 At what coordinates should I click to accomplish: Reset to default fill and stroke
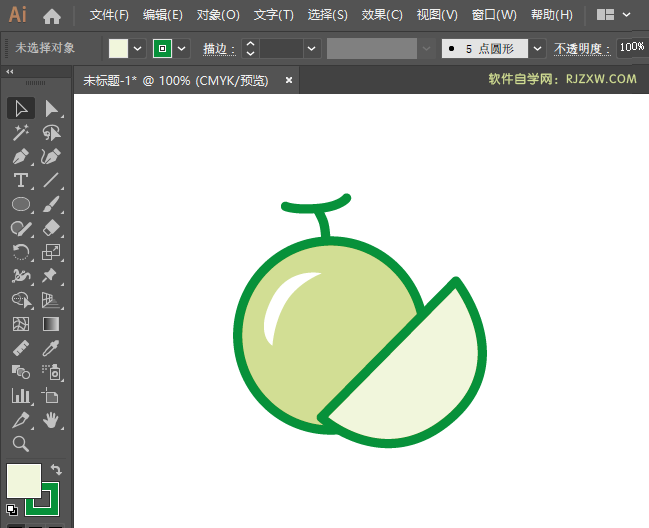click(x=11, y=508)
